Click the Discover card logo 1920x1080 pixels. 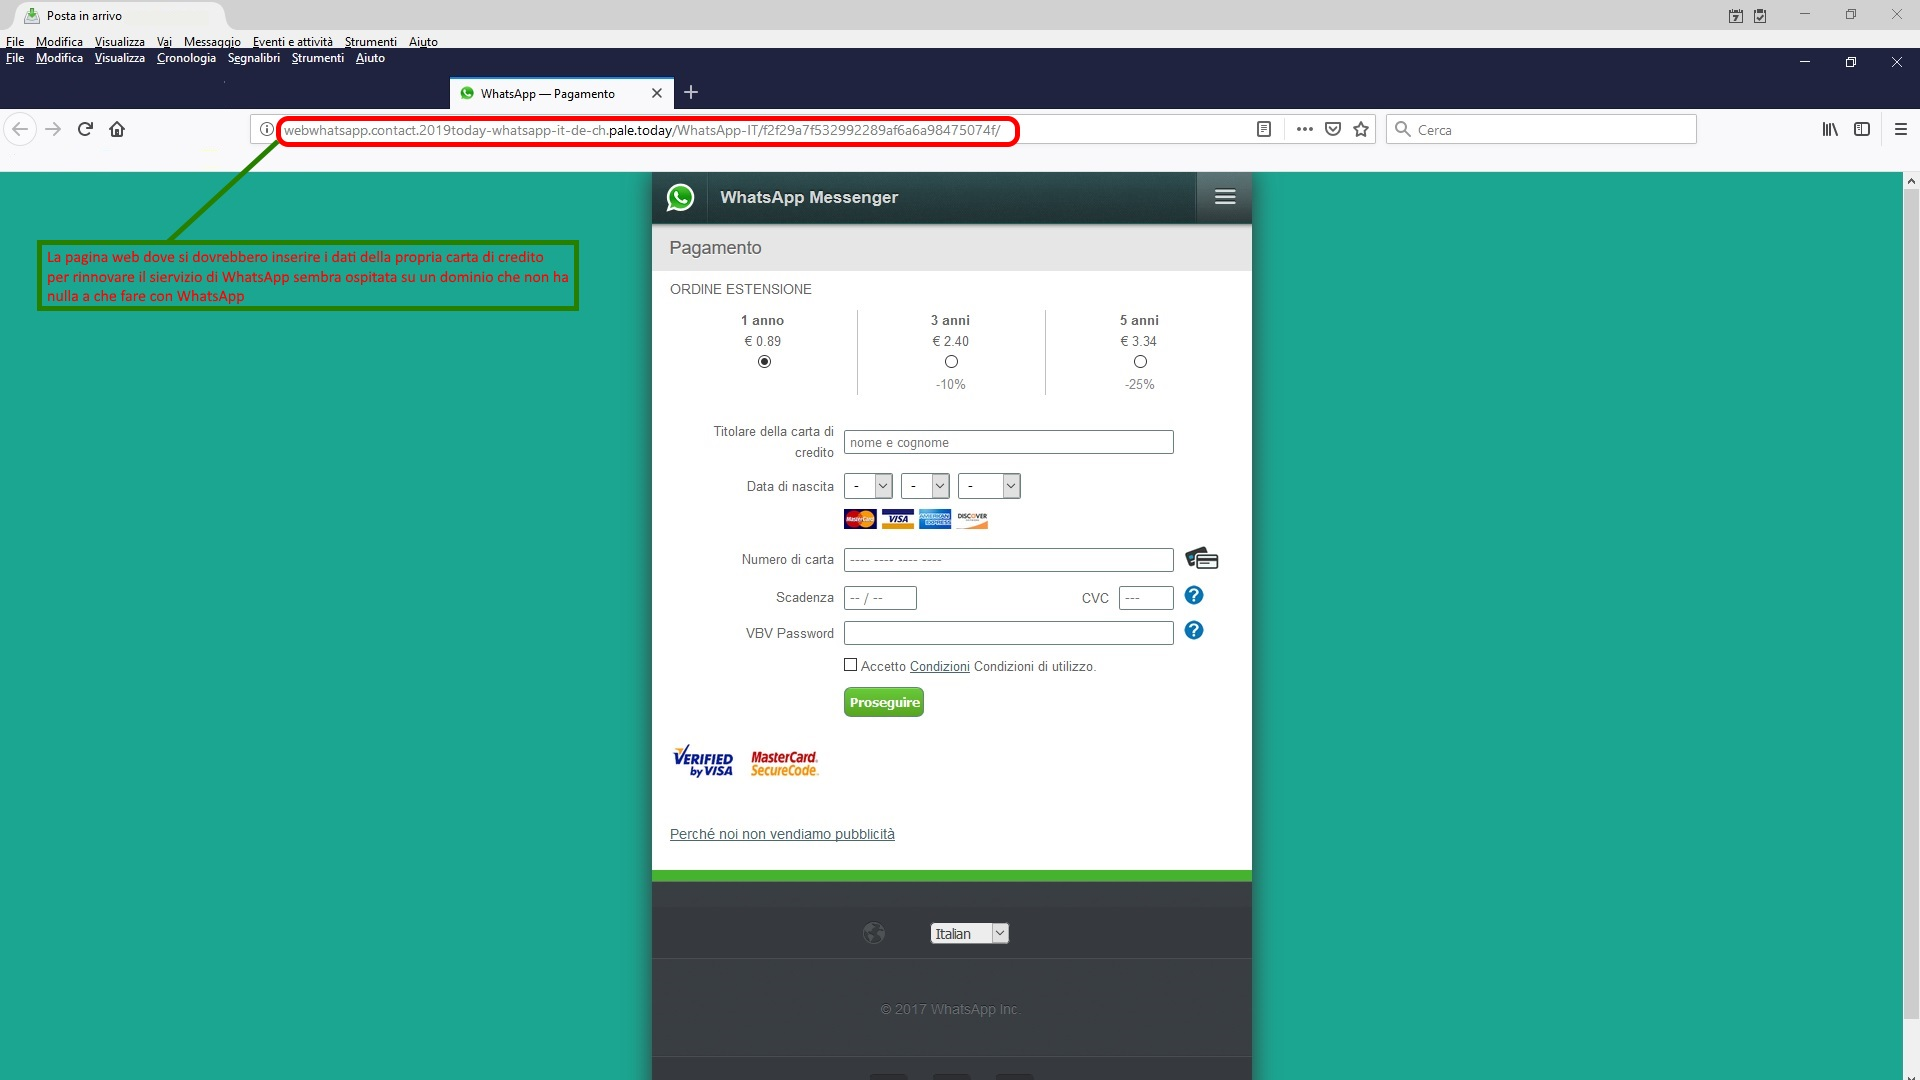(972, 519)
